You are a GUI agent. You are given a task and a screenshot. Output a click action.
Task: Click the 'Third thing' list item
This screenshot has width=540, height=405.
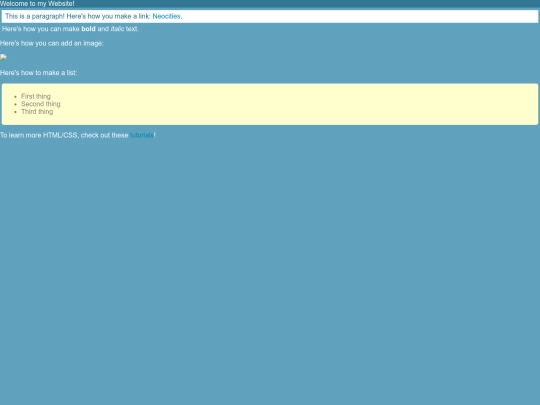(37, 112)
